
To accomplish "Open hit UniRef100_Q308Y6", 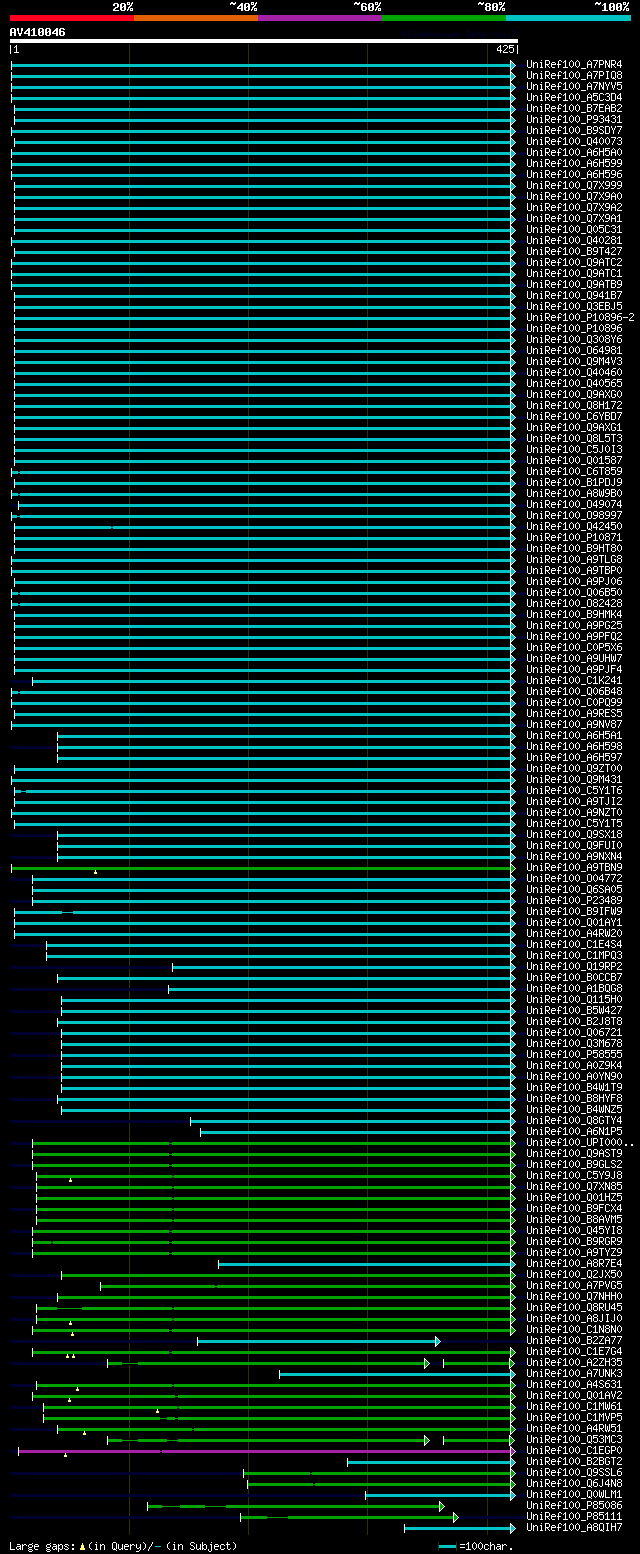I will click(574, 340).
